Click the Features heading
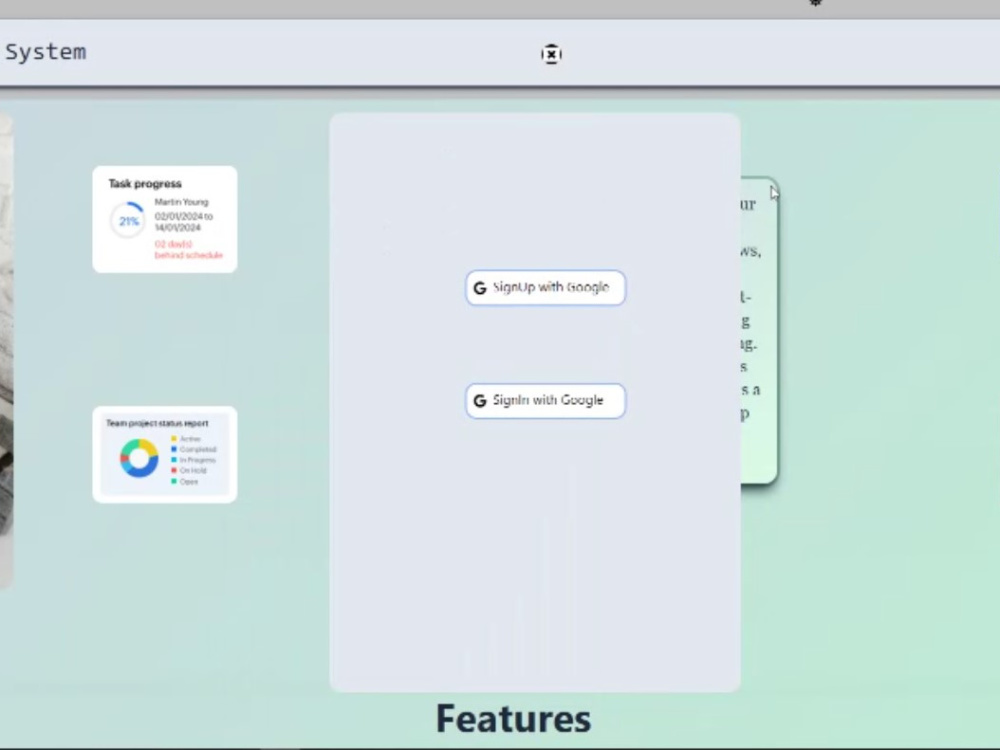Viewport: 1000px width, 750px height. pos(513,719)
